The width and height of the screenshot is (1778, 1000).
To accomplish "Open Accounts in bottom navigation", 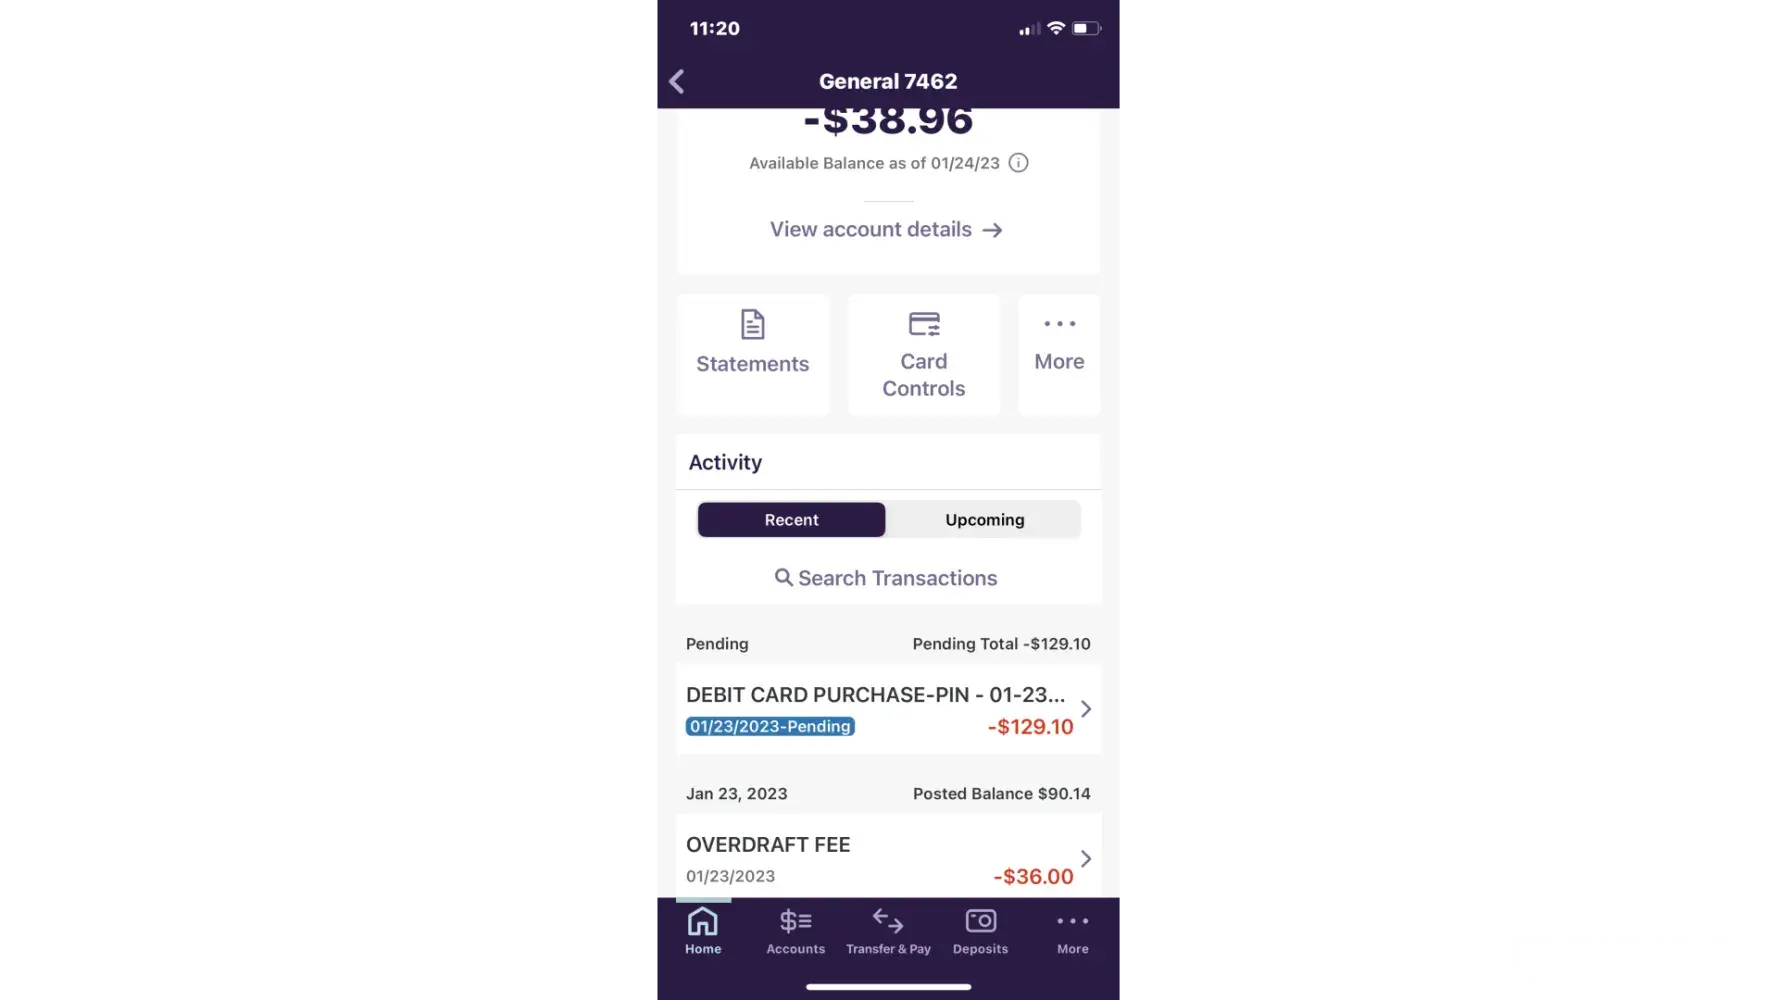I will point(796,931).
